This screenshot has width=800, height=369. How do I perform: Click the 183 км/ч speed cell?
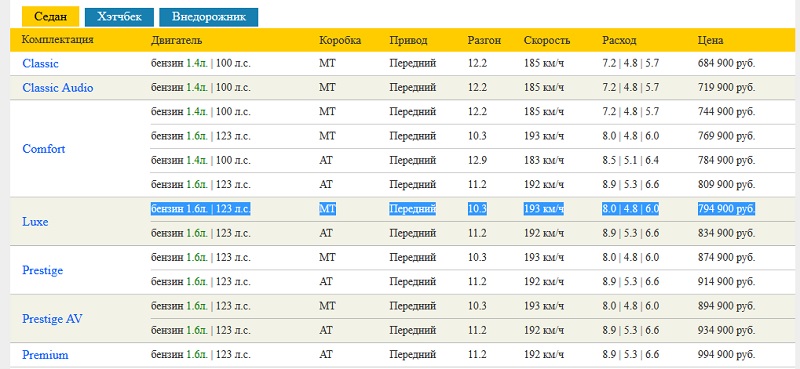click(544, 160)
